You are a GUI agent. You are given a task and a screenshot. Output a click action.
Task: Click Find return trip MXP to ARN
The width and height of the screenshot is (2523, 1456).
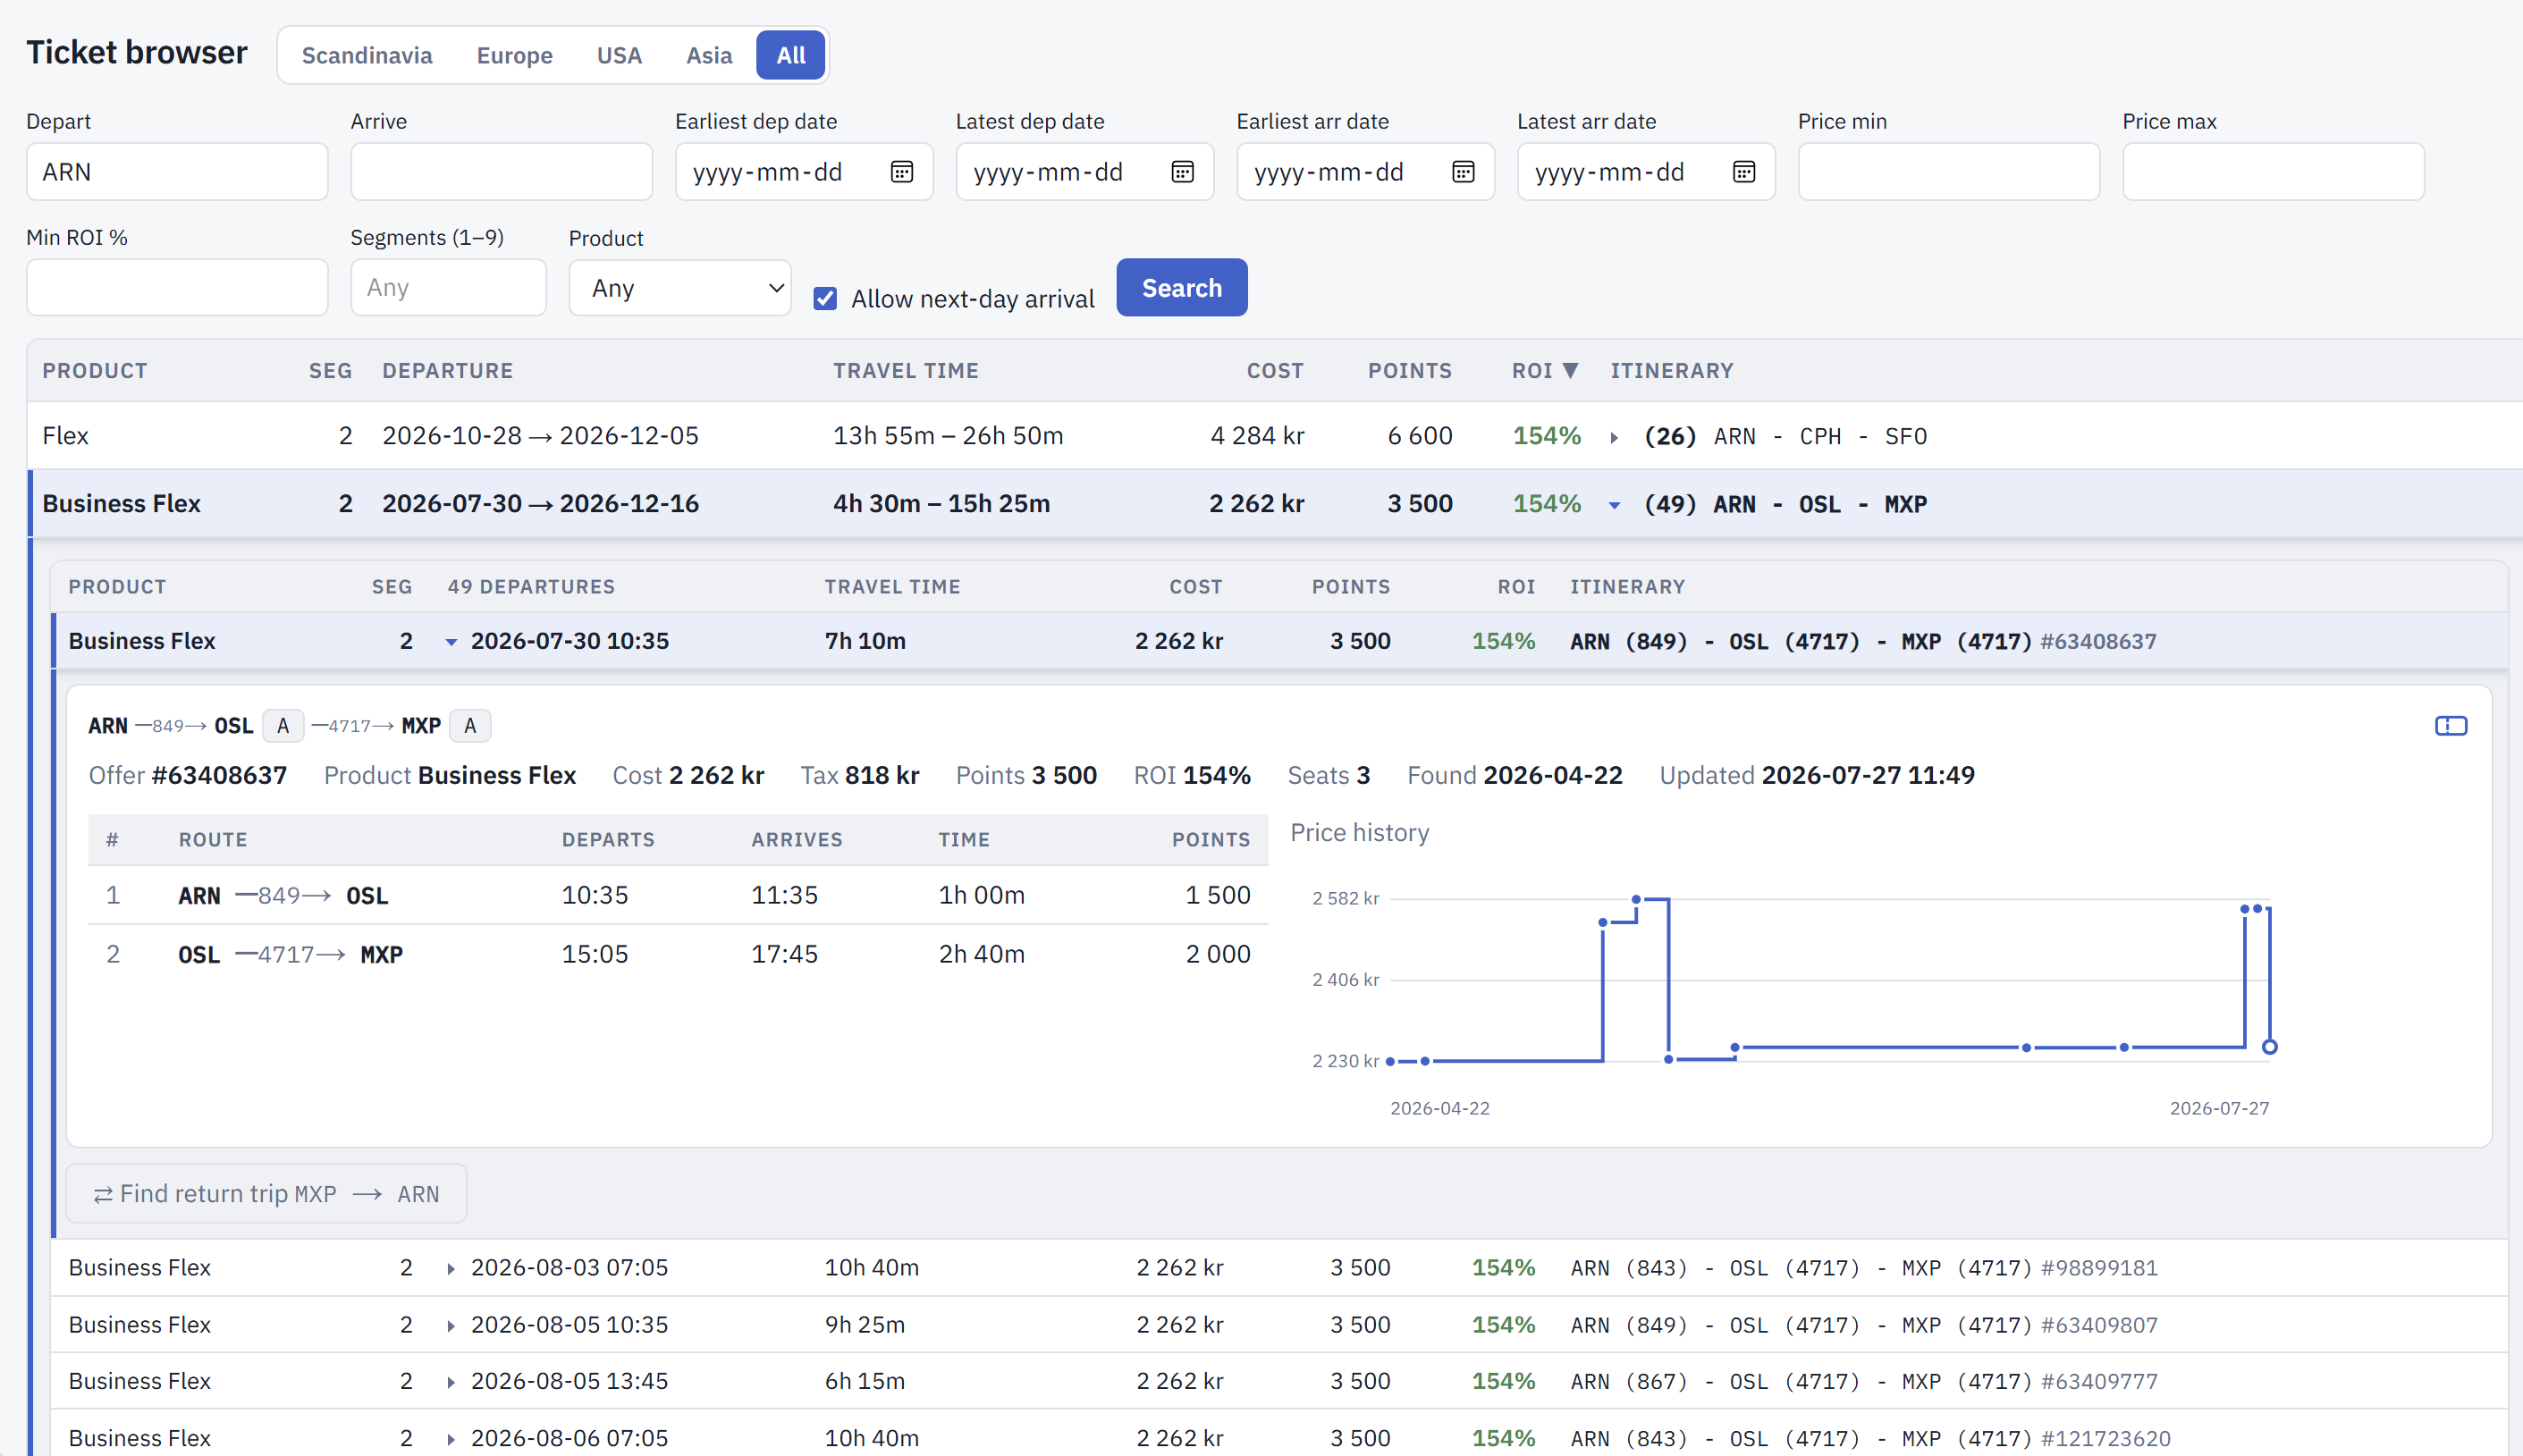click(266, 1193)
